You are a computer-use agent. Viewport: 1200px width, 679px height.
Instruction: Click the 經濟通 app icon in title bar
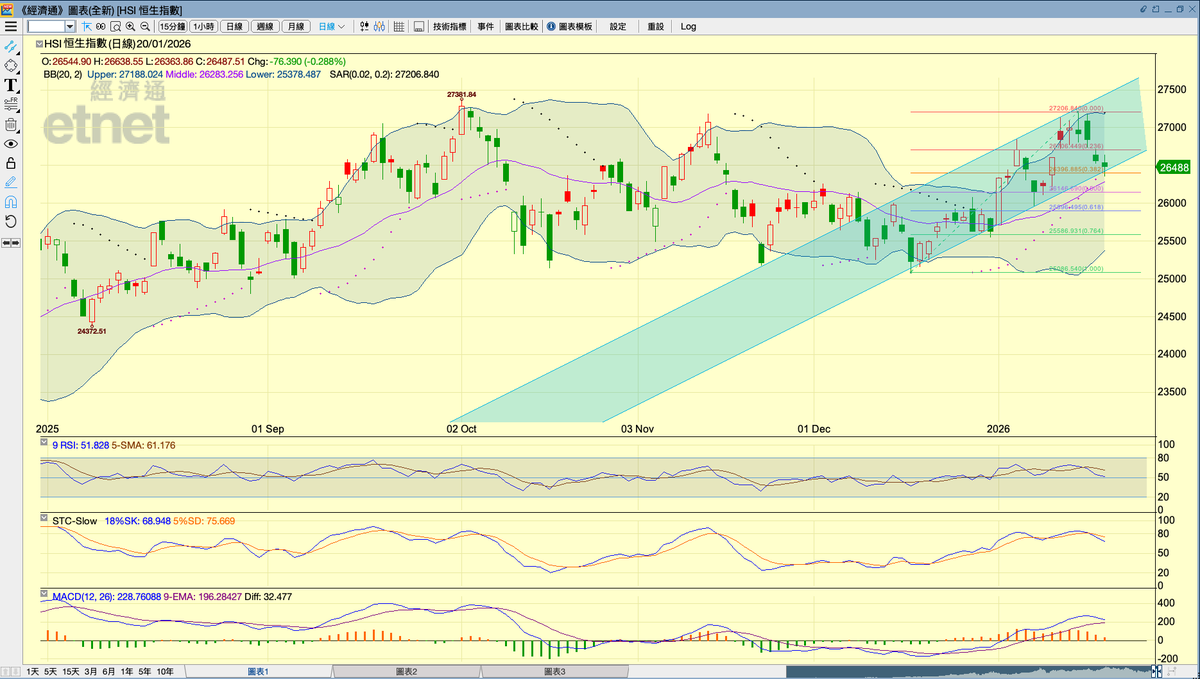[9, 8]
